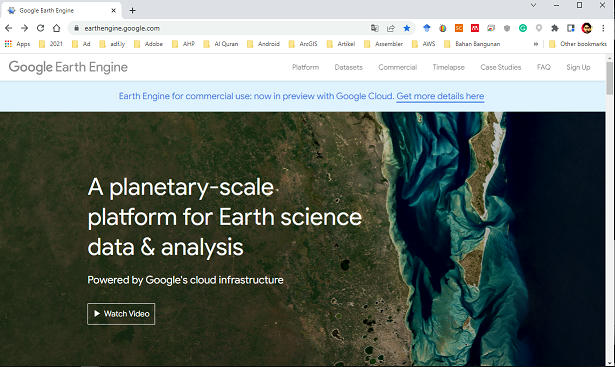The height and width of the screenshot is (367, 615).
Task: Open the home page via house icon
Action: (x=56, y=28)
